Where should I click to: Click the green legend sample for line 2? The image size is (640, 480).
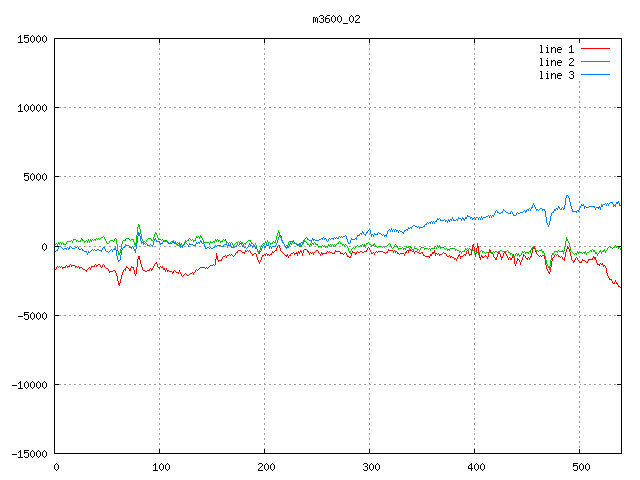pyautogui.click(x=596, y=62)
